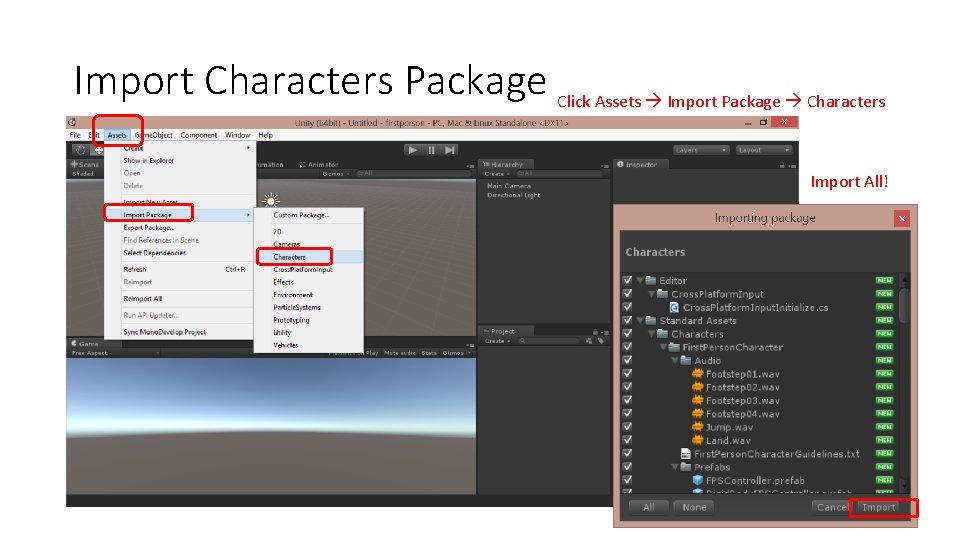Click the Import button

coord(879,507)
